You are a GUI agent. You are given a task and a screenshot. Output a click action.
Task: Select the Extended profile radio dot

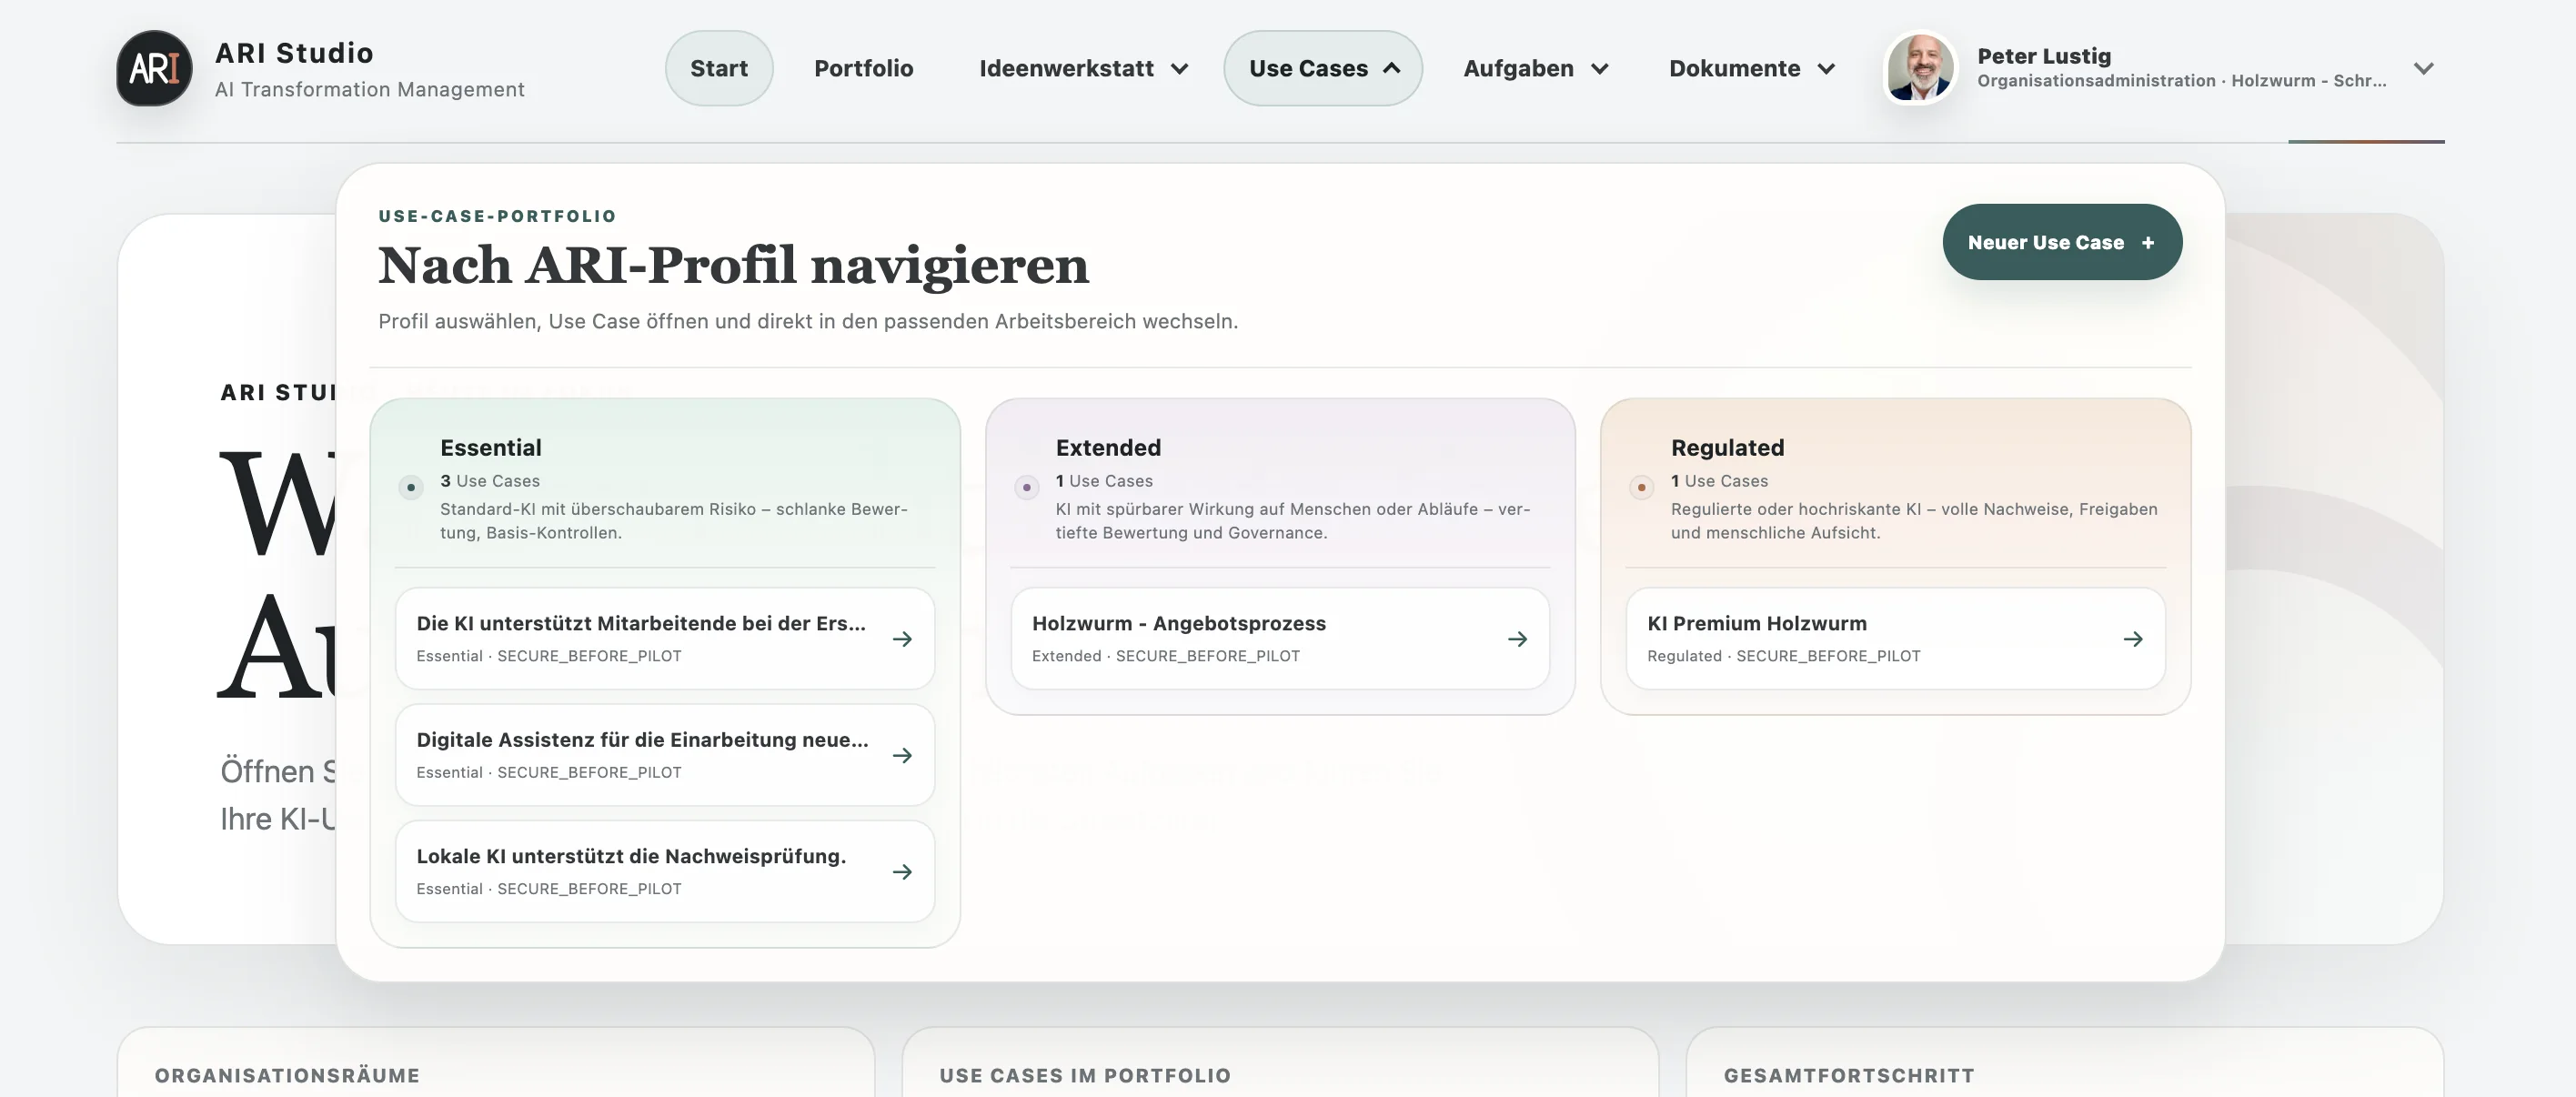click(1026, 487)
